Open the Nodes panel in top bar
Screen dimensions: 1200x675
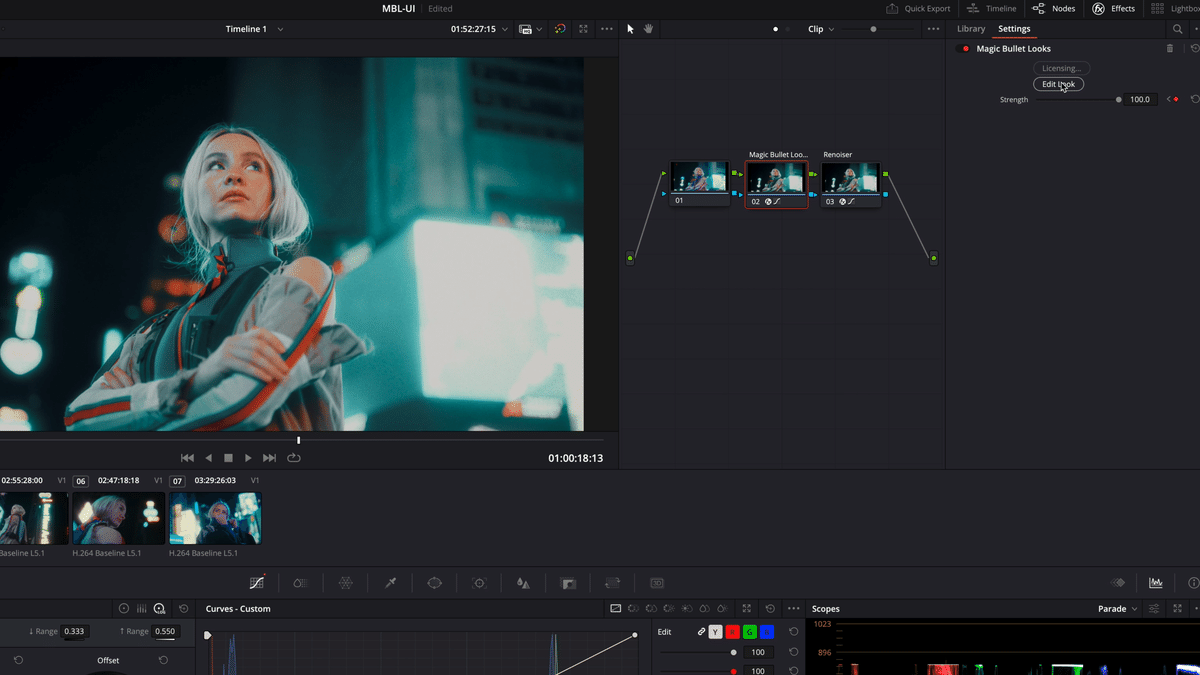1054,8
